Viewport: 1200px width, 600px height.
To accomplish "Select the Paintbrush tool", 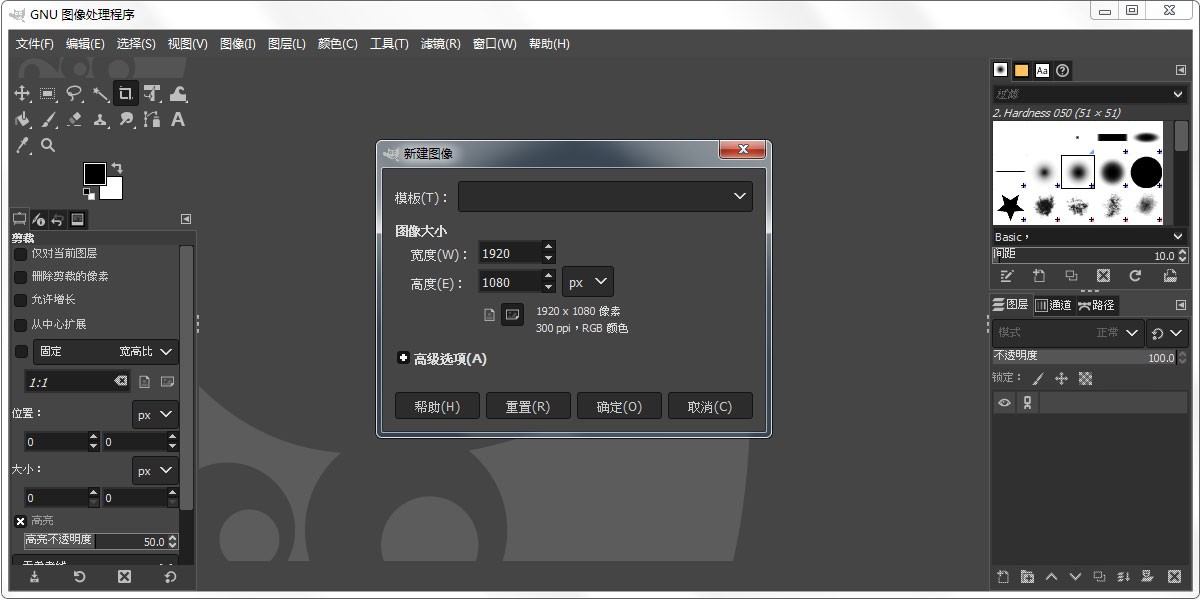I will (48, 119).
